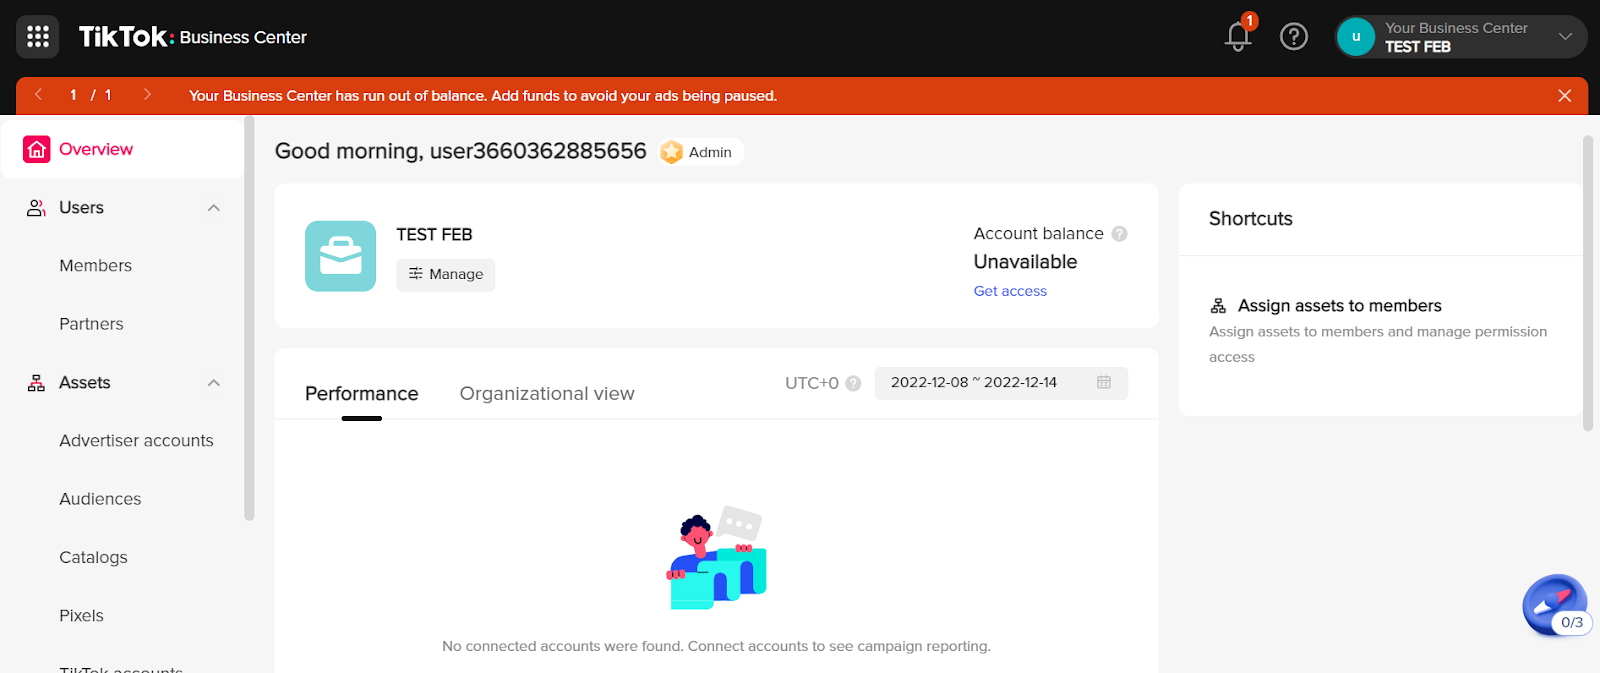Click the no connected accounts illustration
Viewport: 1600px width, 673px height.
[717, 558]
